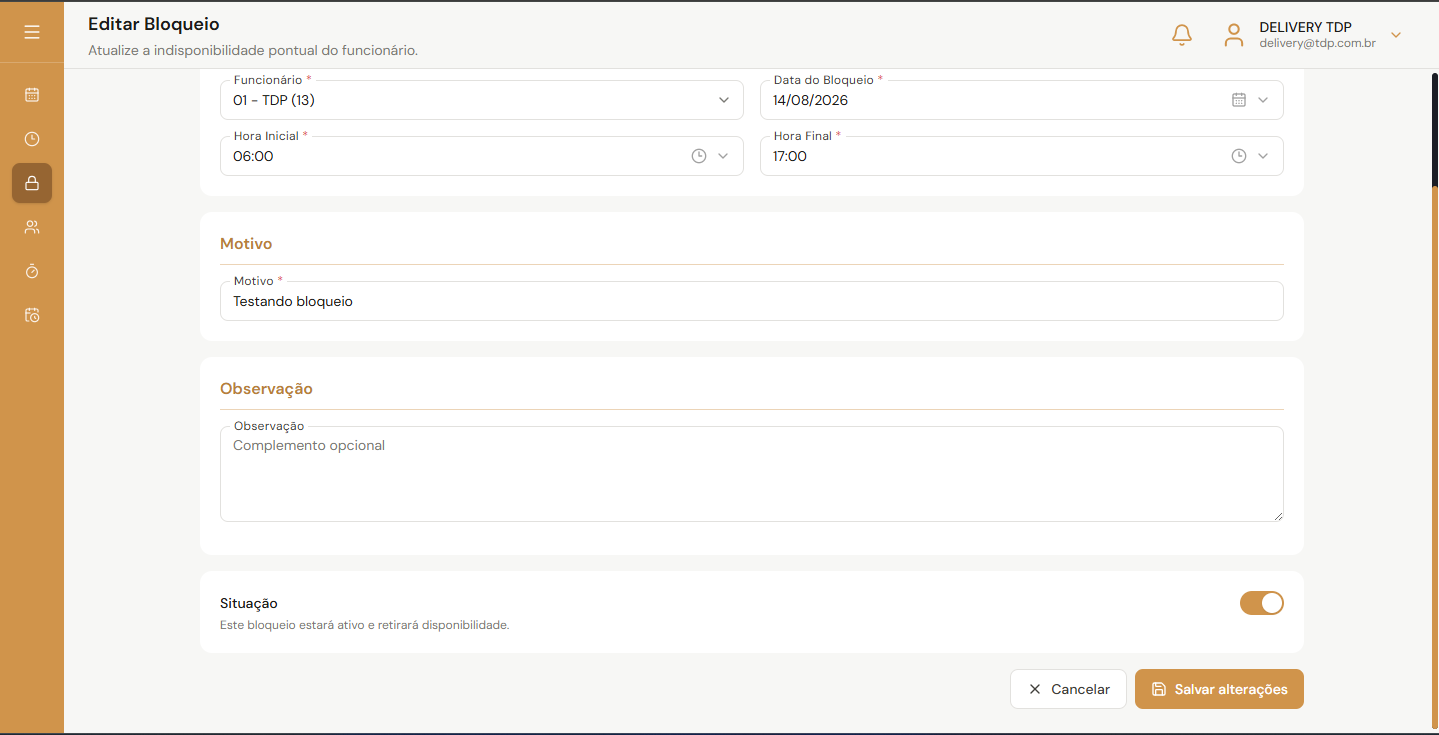Image resolution: width=1439 pixels, height=735 pixels.
Task: Open the clock page from the sidebar
Action: (32, 139)
